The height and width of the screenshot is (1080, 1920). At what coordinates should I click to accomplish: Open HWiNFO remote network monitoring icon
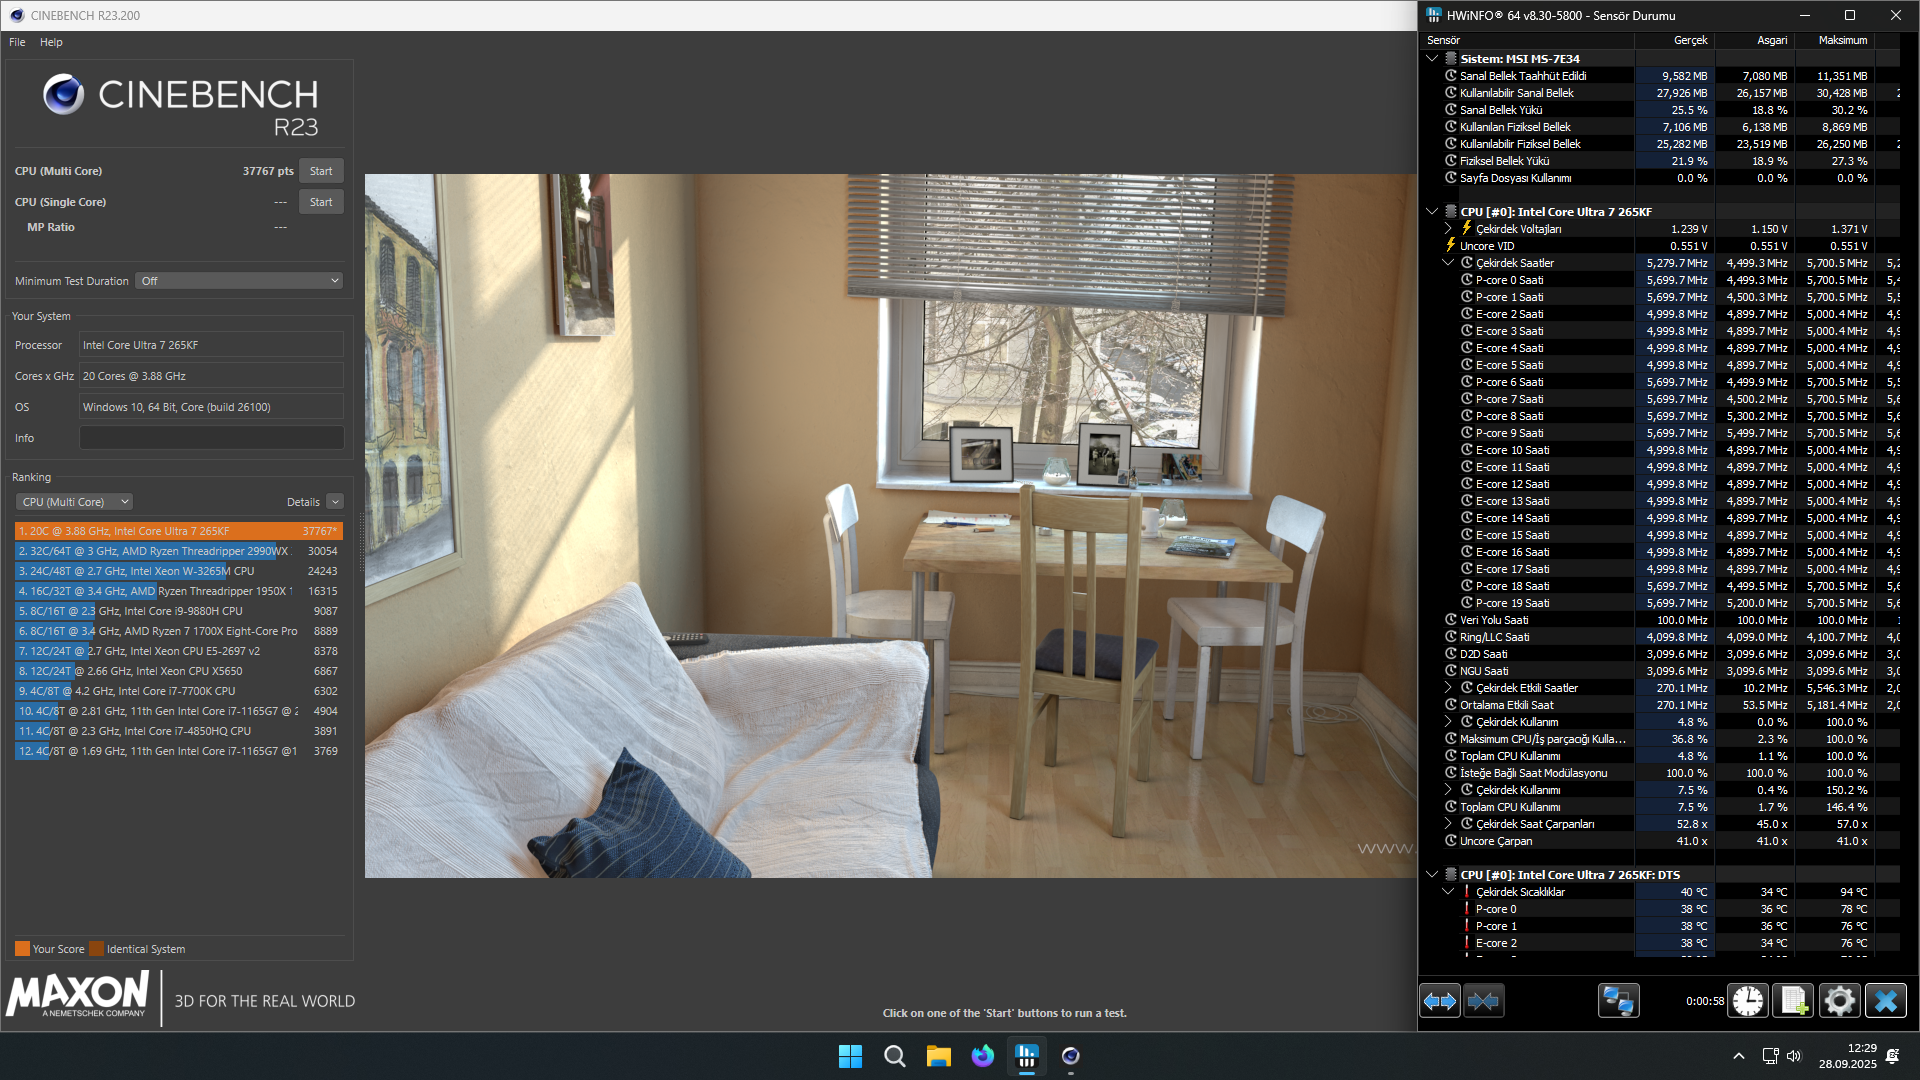[1618, 1001]
